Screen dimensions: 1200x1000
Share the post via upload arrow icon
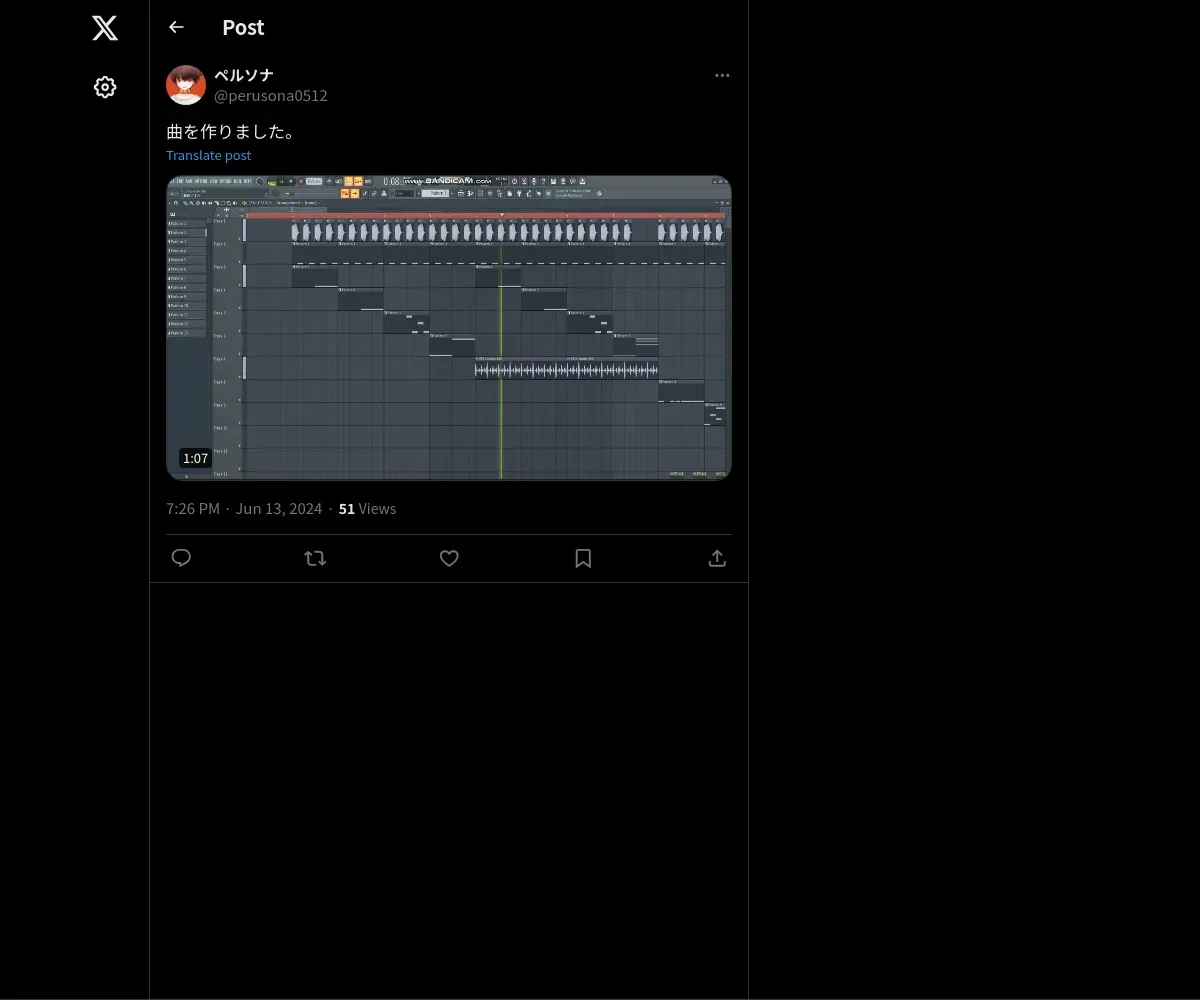coord(717,558)
